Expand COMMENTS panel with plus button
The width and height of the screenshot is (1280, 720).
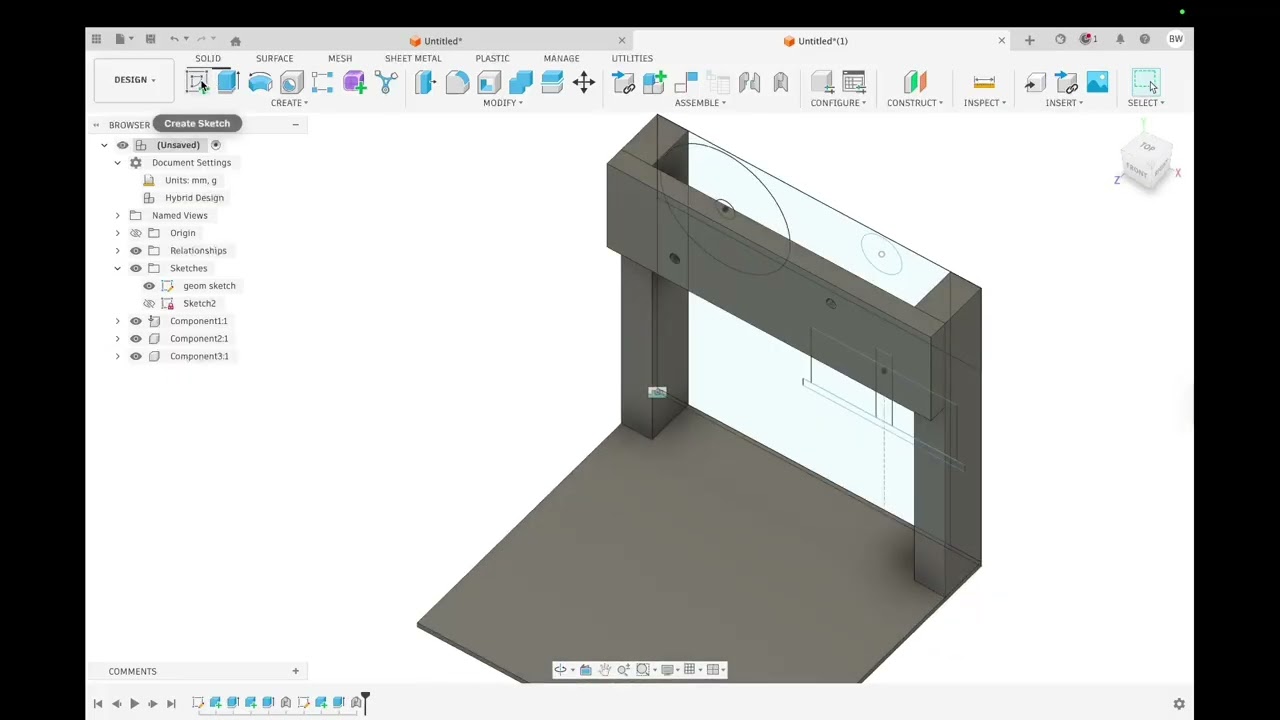(x=295, y=671)
